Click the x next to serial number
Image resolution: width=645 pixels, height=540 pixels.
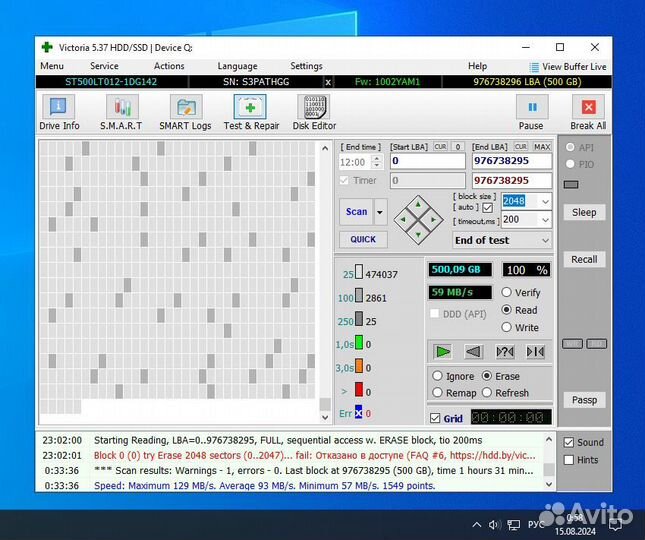(x=328, y=82)
